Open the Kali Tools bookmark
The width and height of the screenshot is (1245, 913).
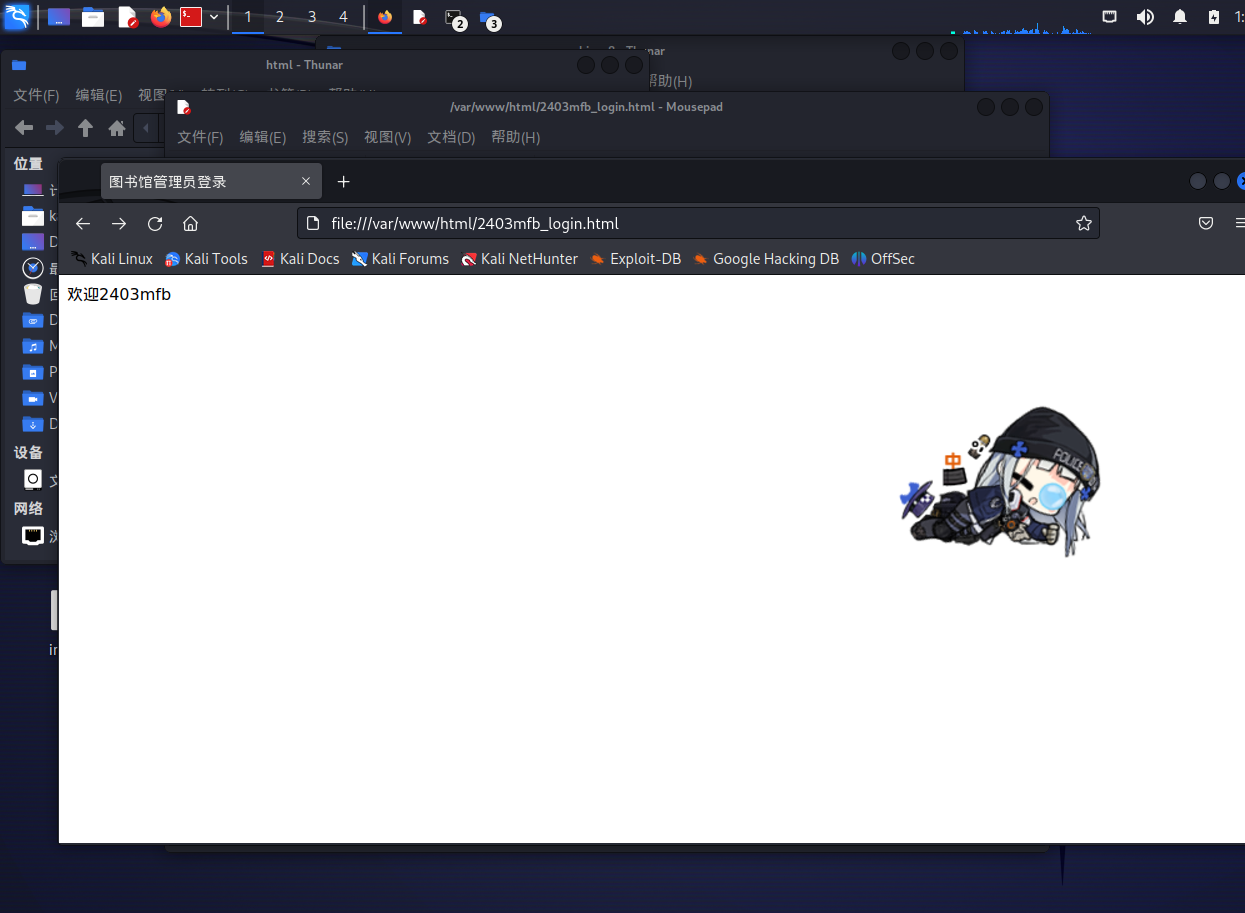pyautogui.click(x=206, y=258)
